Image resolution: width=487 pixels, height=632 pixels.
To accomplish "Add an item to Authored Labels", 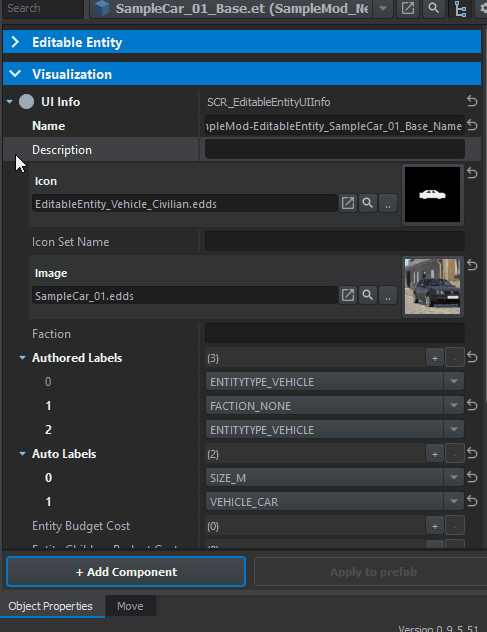I will pyautogui.click(x=435, y=358).
